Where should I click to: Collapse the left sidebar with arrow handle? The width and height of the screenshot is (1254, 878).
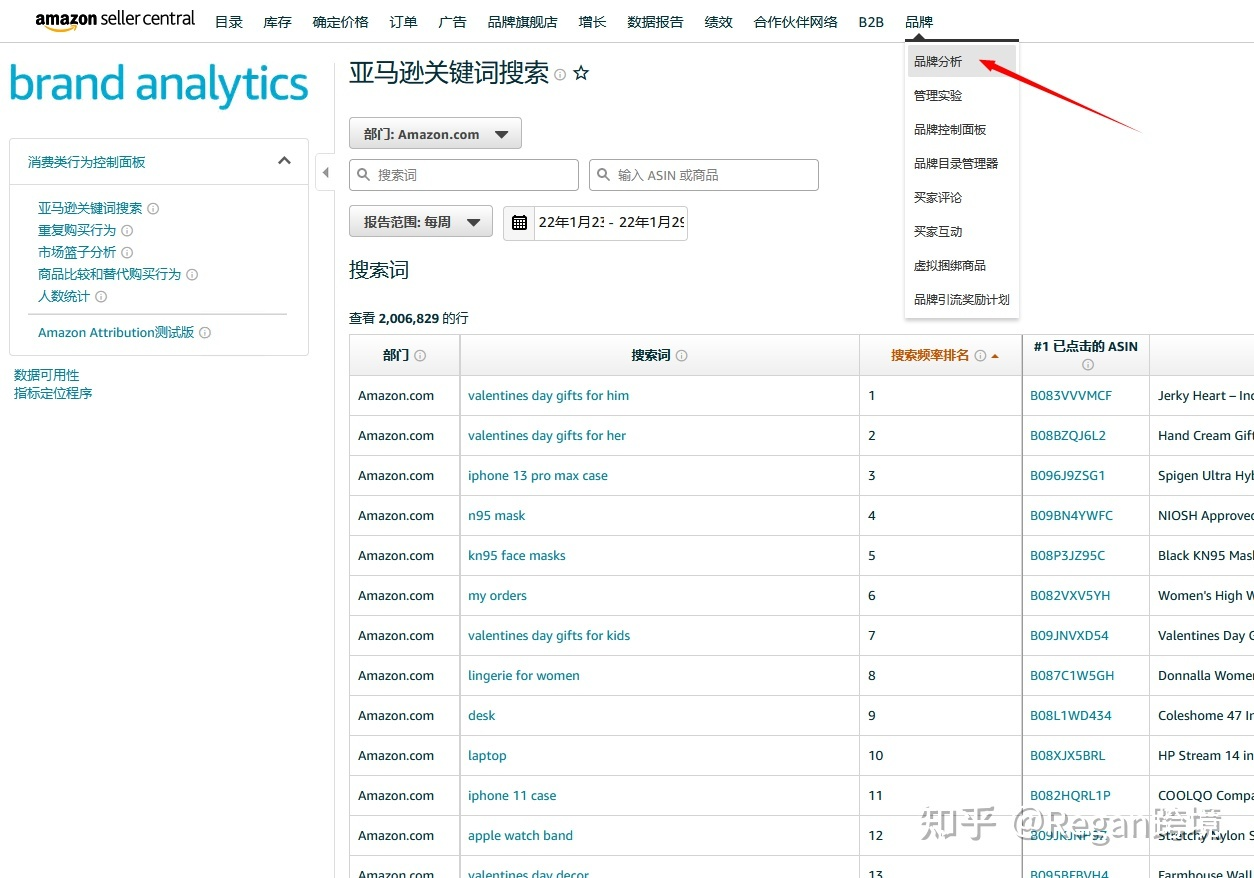(x=325, y=173)
